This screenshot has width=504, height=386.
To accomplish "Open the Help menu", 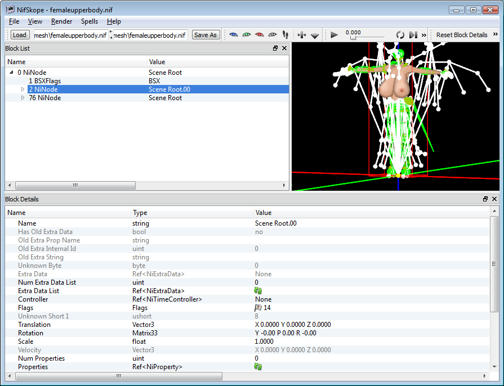I will coord(114,22).
